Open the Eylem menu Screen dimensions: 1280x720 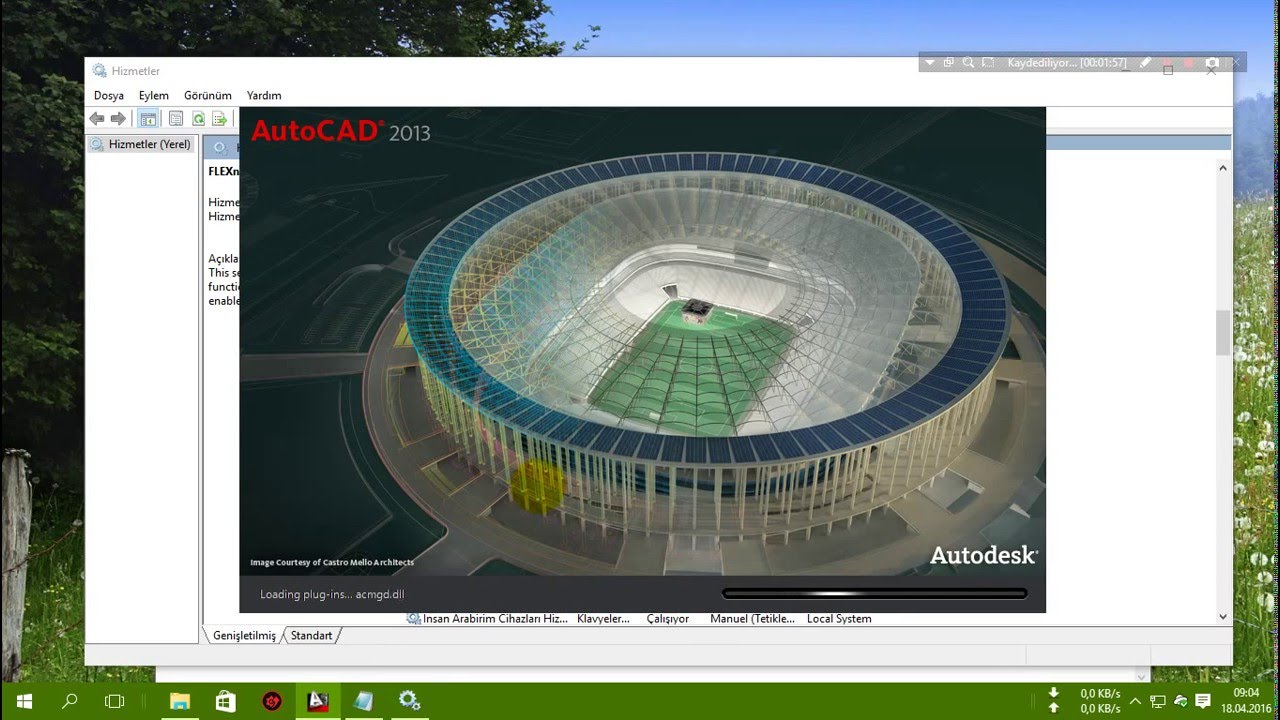click(154, 96)
